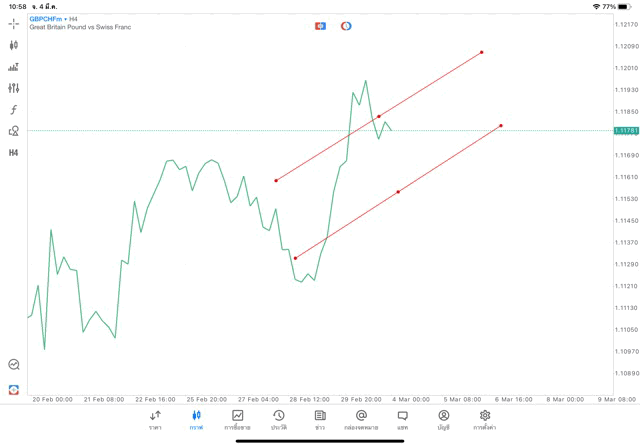Open the chart search magnifier icon
Screen dimensions: 640x447
pyautogui.click(x=13, y=365)
